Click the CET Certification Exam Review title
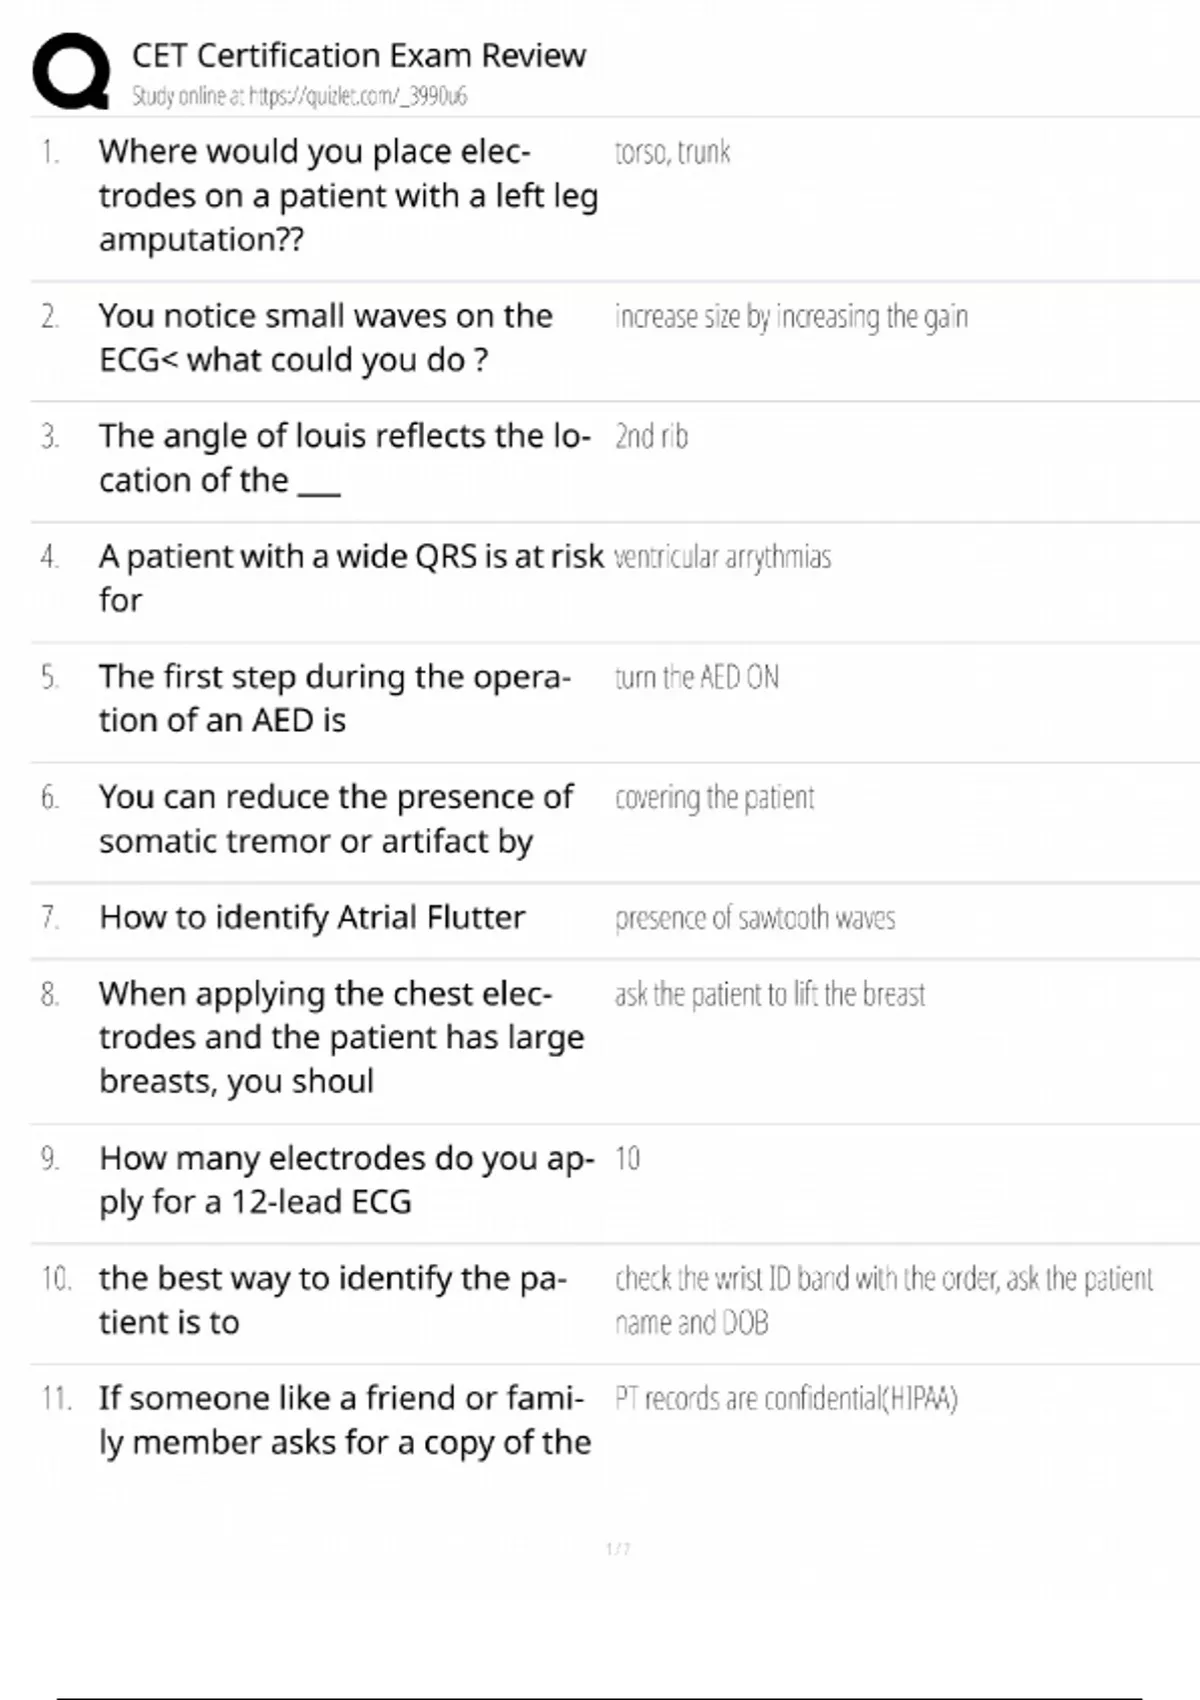This screenshot has height=1700, width=1200. pyautogui.click(x=359, y=55)
